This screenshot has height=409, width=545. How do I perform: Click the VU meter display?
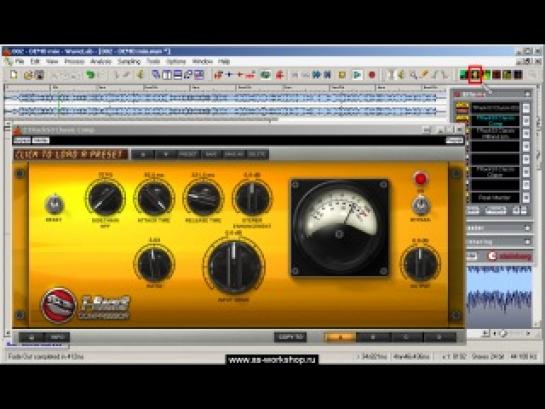(340, 228)
